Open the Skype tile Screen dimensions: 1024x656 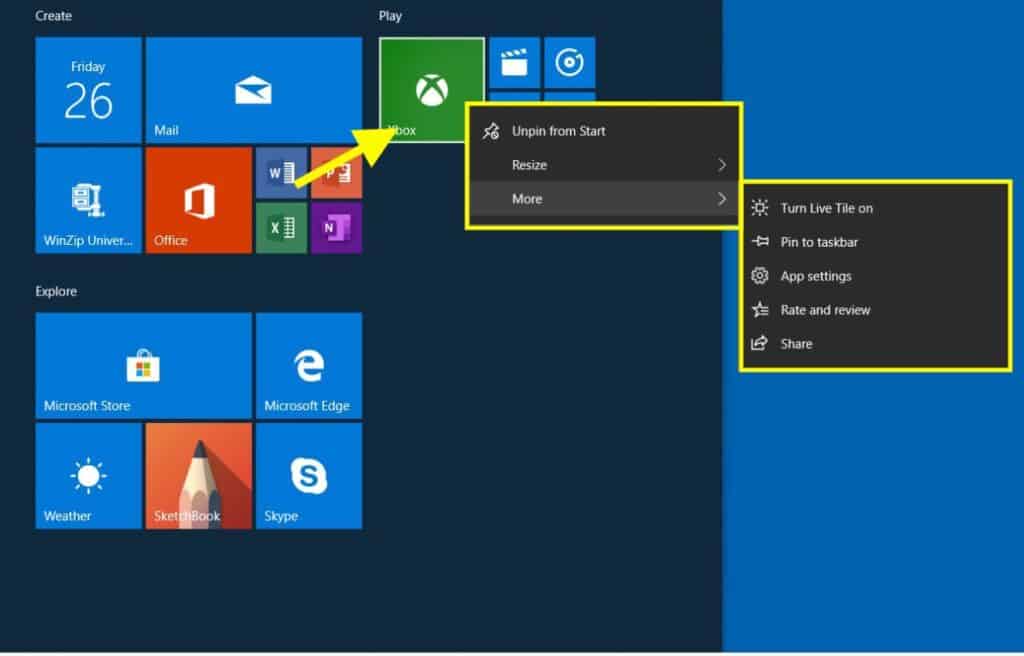point(310,475)
